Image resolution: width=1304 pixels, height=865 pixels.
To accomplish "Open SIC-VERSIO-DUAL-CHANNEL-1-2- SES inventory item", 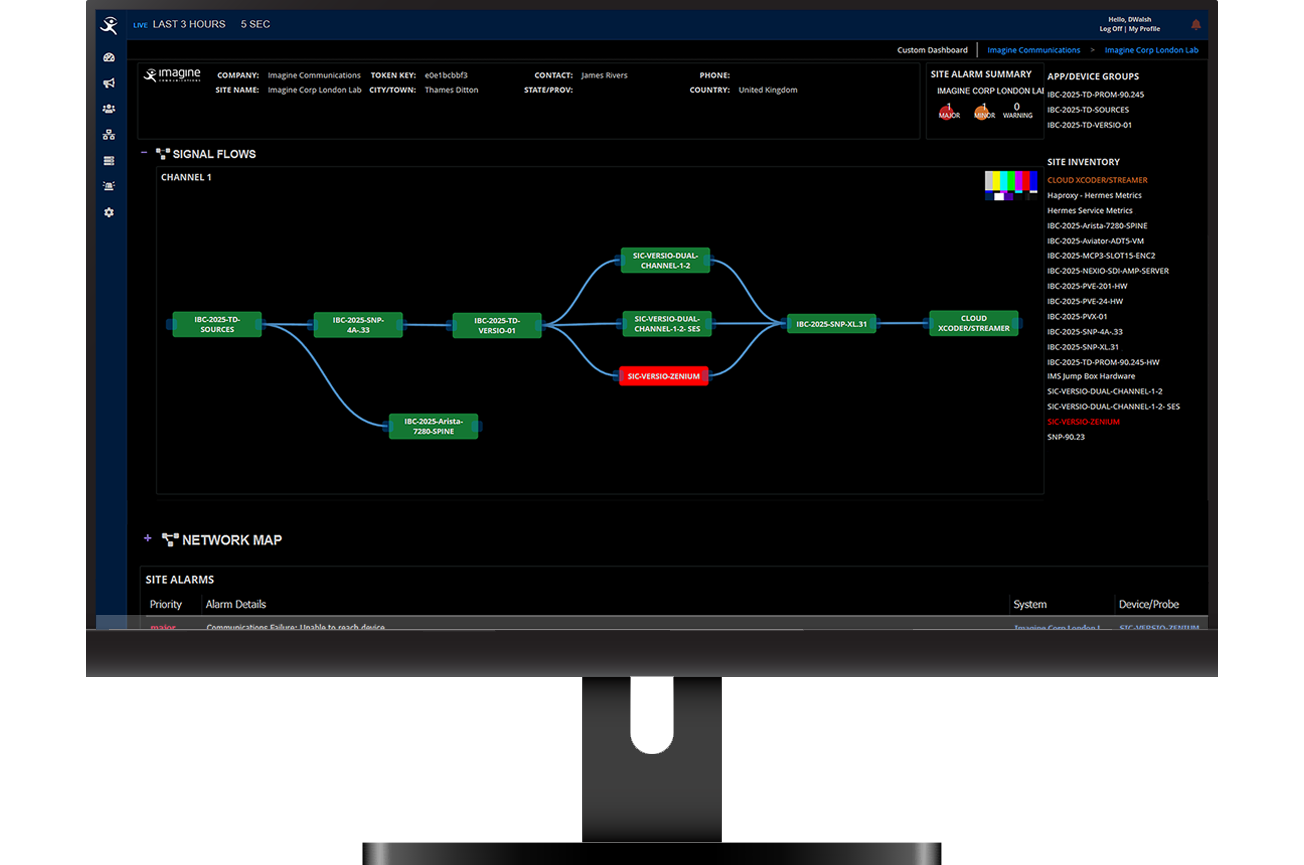I will [x=1113, y=406].
